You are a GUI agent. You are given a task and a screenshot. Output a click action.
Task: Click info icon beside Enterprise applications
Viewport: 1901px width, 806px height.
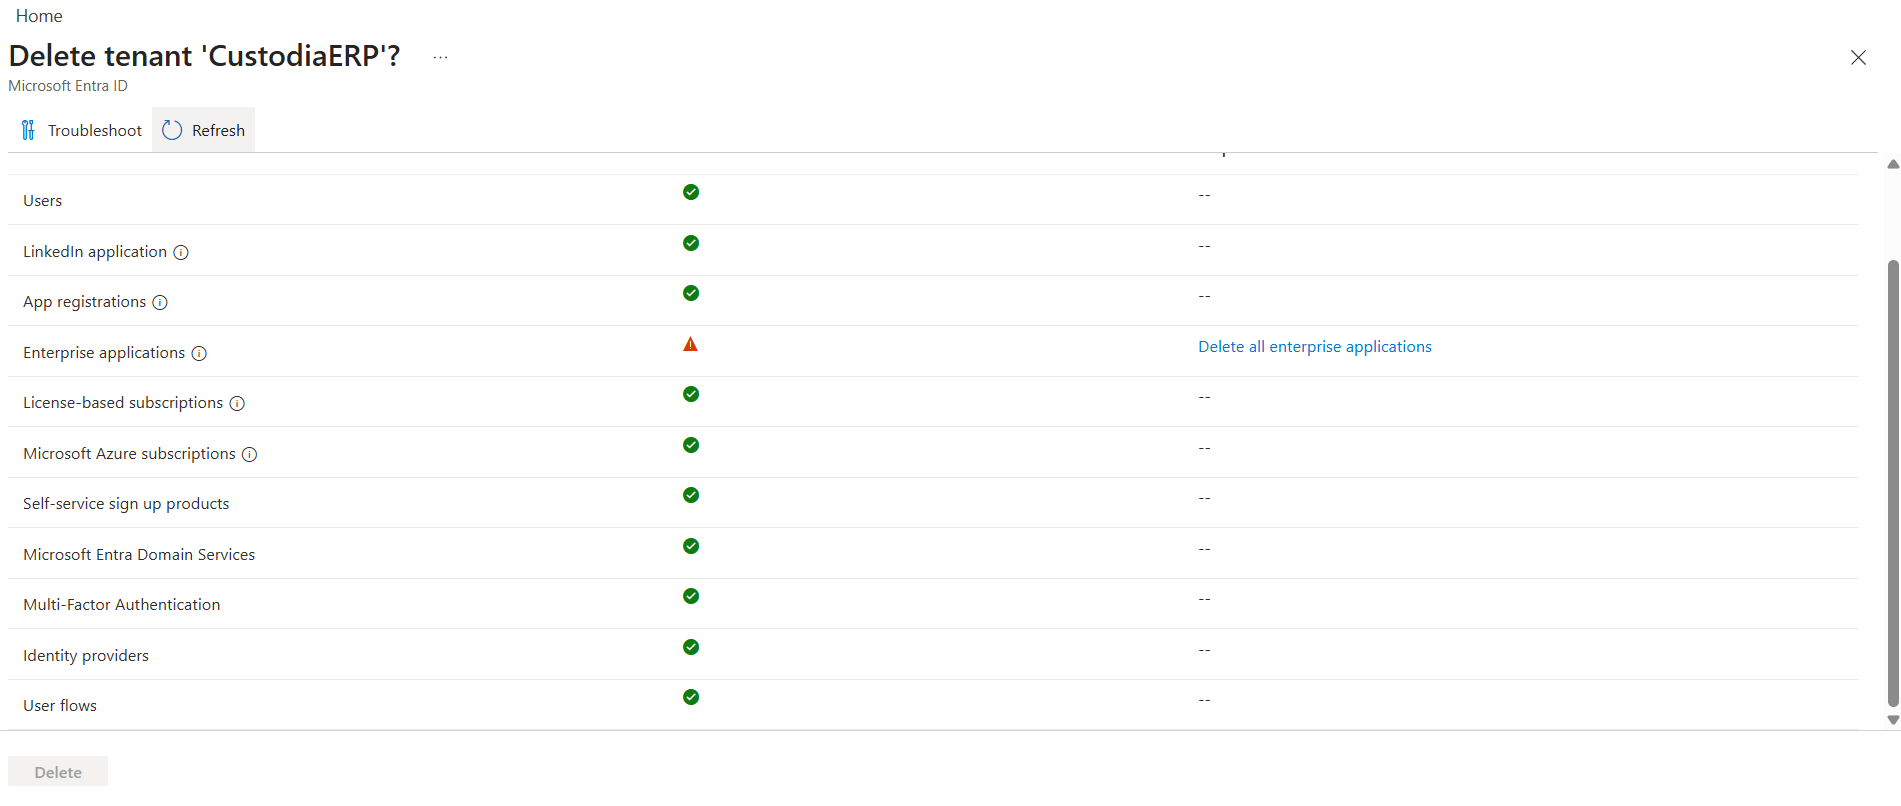pos(199,354)
